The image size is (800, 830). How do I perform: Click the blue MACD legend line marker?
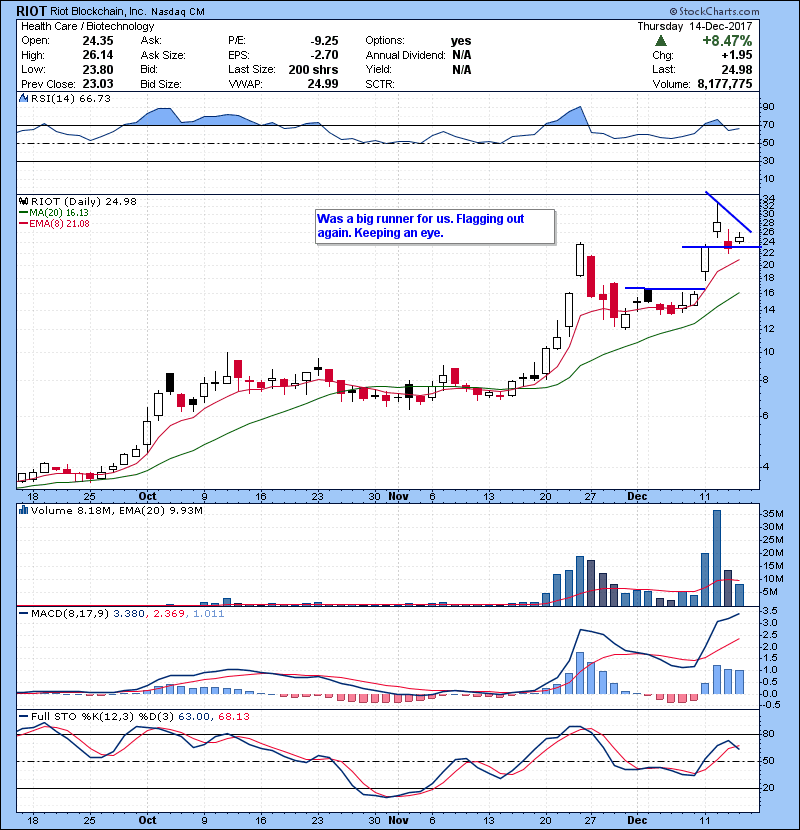coord(23,614)
